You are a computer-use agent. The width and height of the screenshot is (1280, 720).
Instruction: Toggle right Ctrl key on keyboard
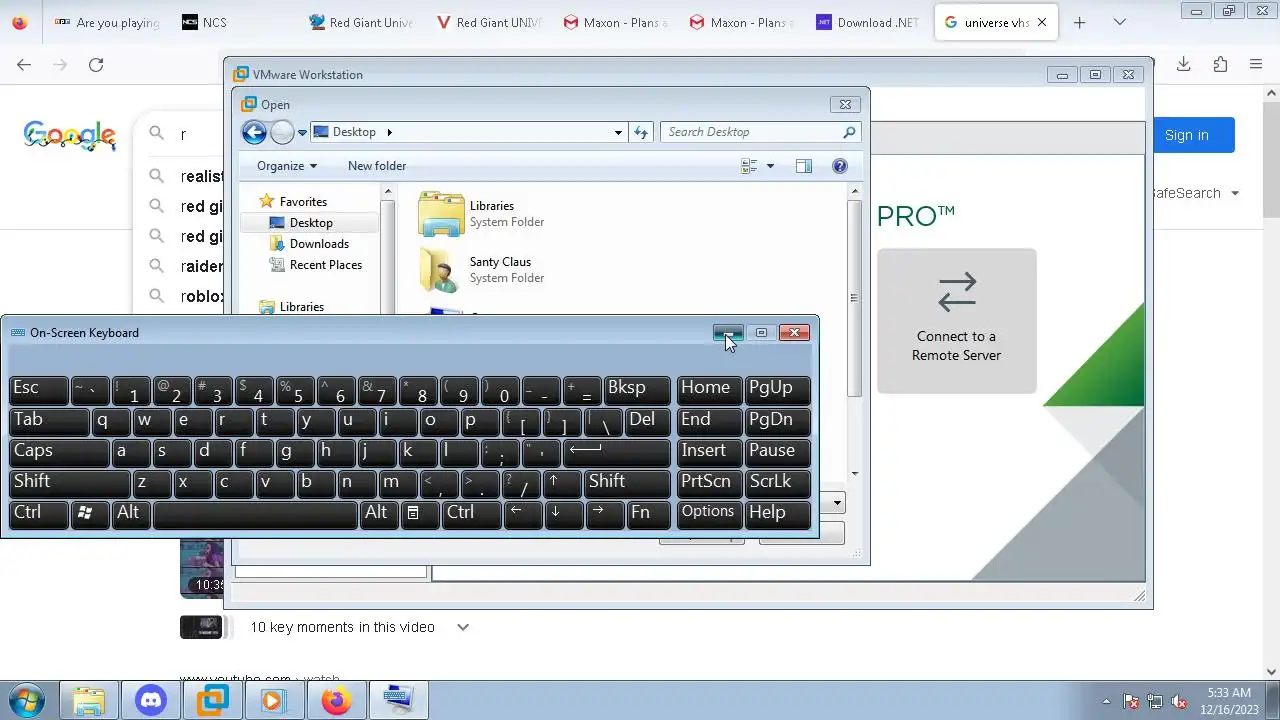[471, 513]
